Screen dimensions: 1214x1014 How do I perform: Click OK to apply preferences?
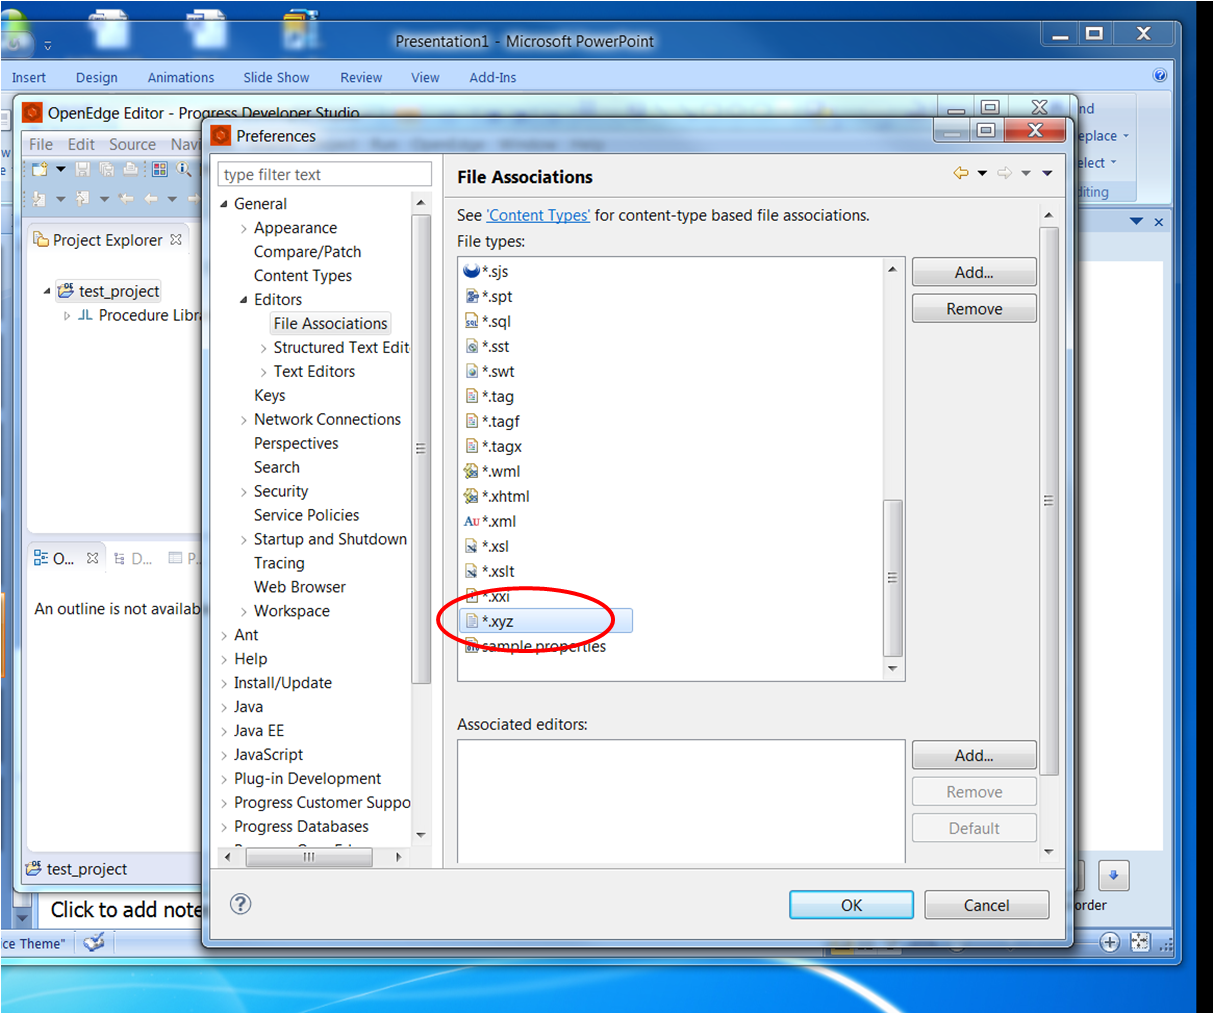click(x=851, y=905)
